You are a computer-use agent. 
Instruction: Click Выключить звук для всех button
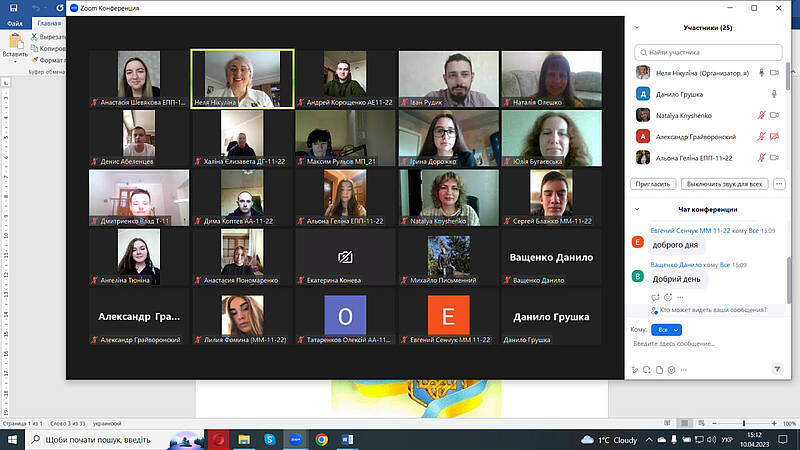coord(724,184)
